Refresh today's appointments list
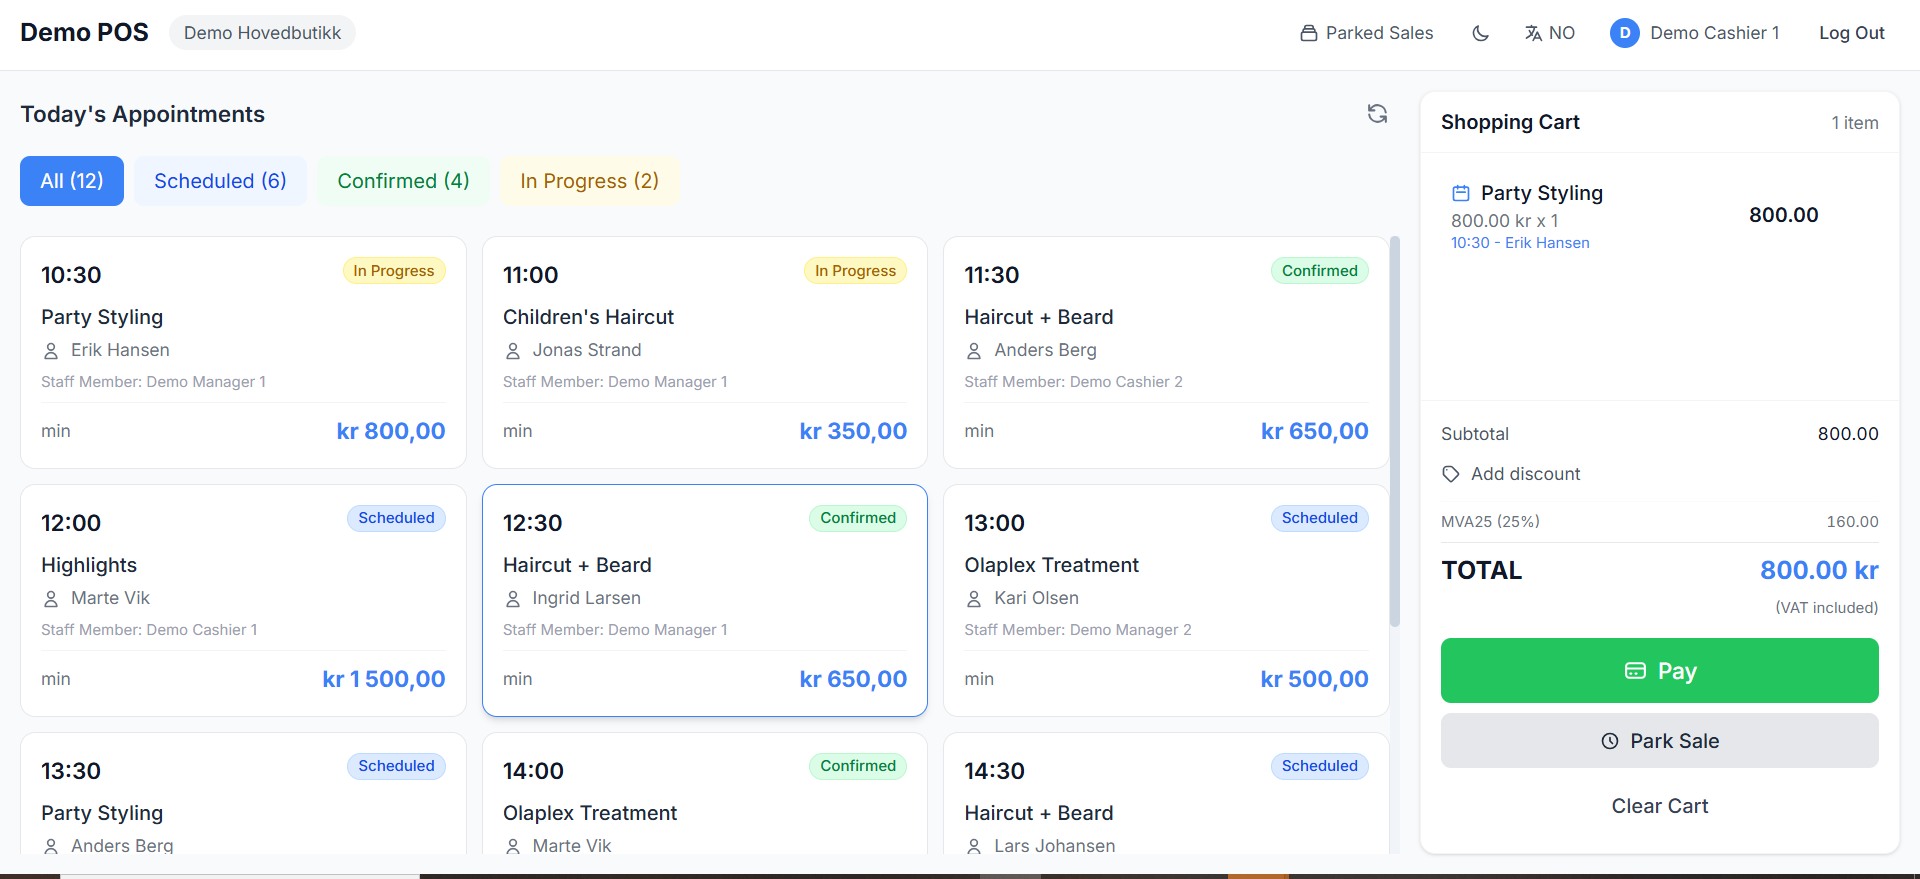Image resolution: width=1920 pixels, height=879 pixels. pyautogui.click(x=1377, y=114)
